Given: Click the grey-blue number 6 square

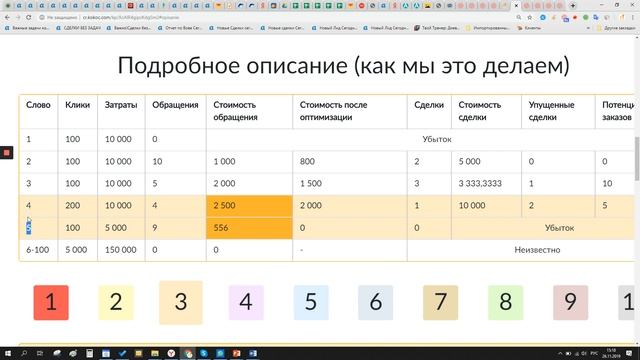Looking at the screenshot, I should tap(376, 302).
